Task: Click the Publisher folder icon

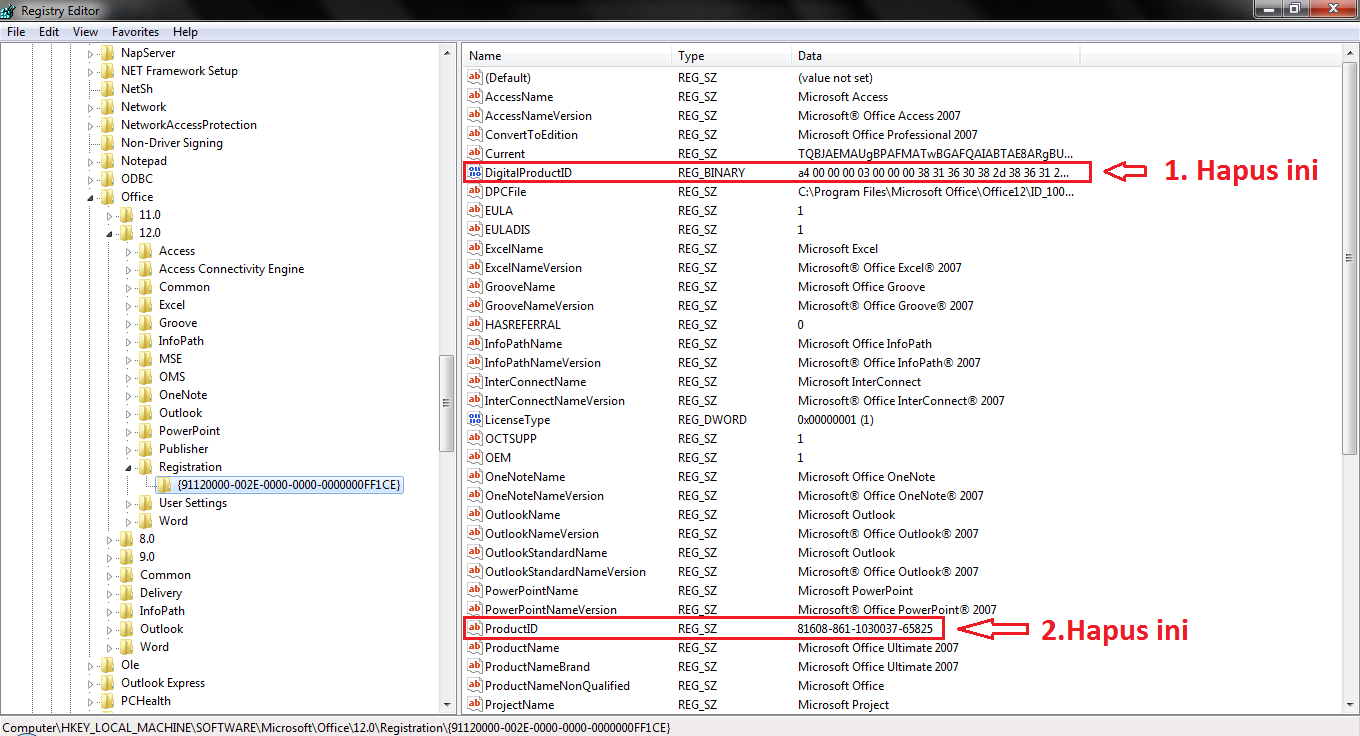Action: click(x=146, y=449)
